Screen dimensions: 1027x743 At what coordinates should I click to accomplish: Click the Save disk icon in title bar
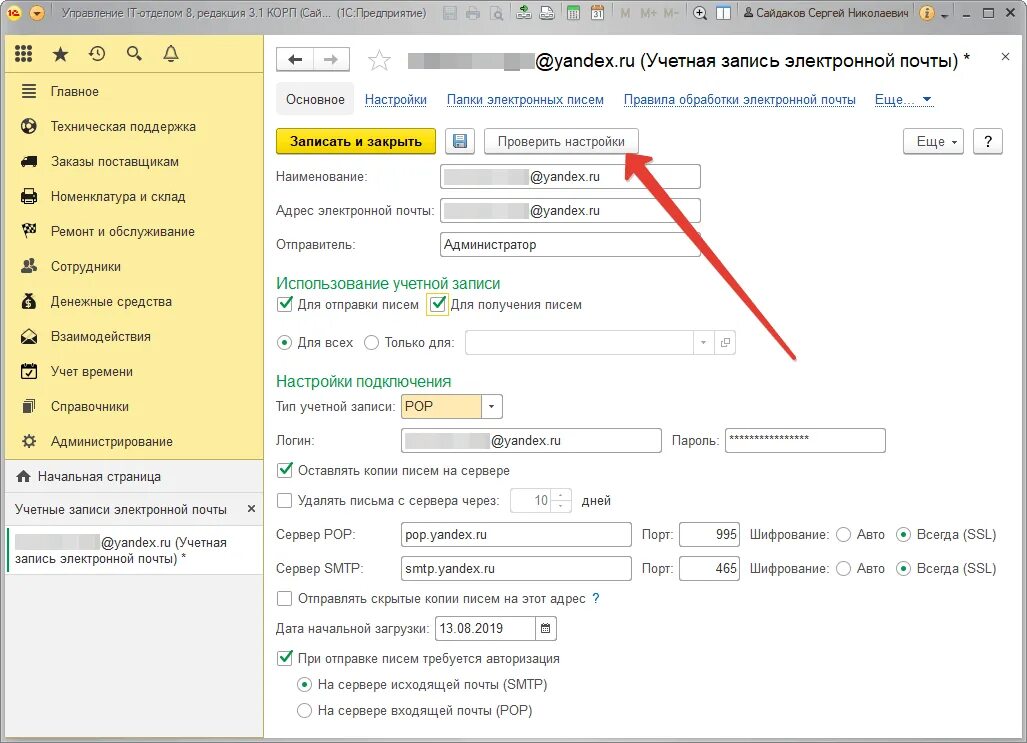[449, 13]
